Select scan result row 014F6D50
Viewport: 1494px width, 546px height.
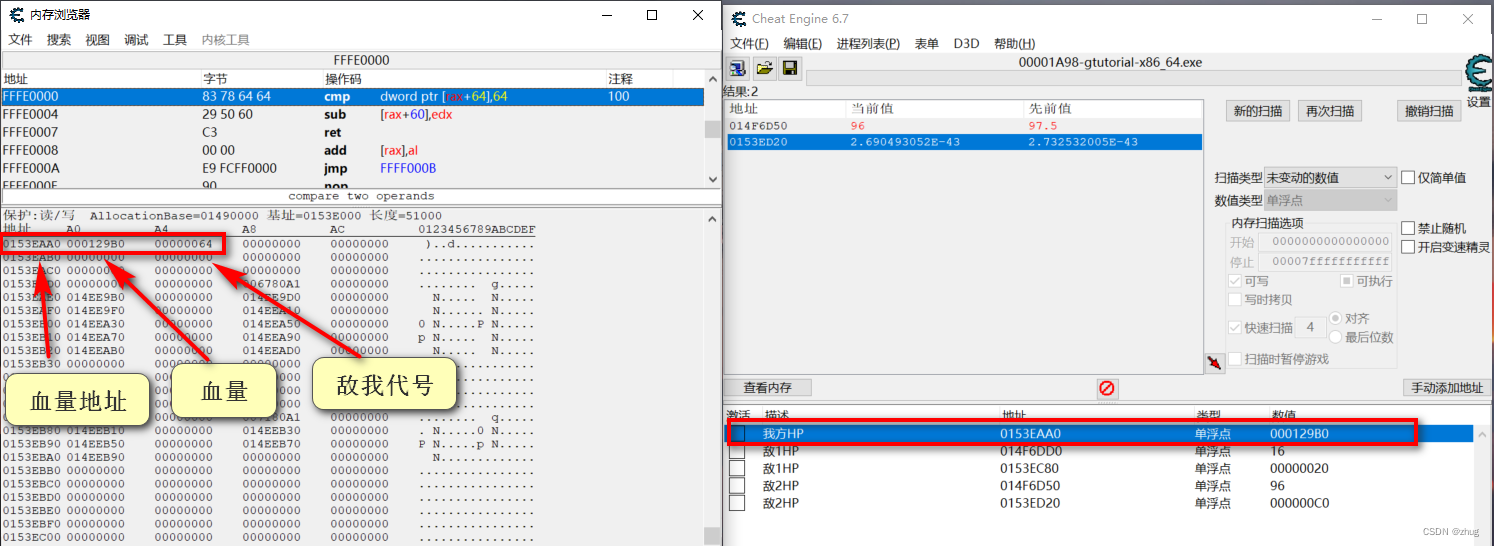tap(964, 126)
